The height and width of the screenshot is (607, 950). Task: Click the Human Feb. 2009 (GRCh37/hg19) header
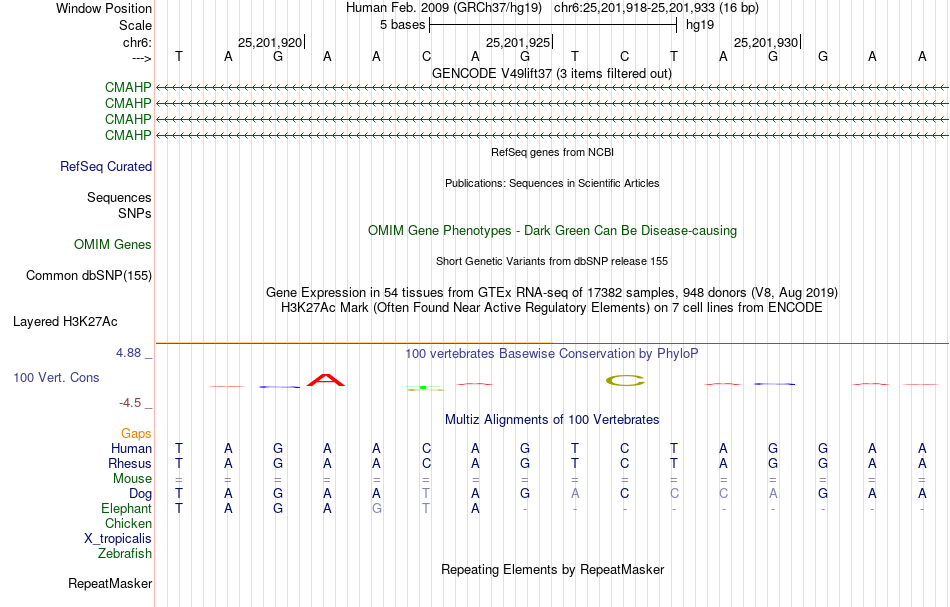pyautogui.click(x=445, y=8)
